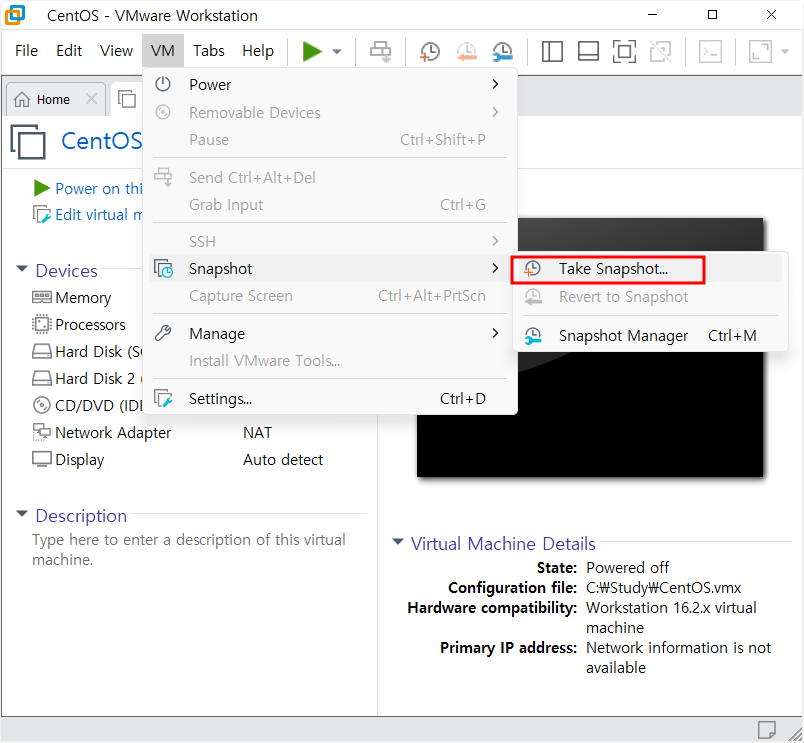Open the View menu

coord(116,51)
